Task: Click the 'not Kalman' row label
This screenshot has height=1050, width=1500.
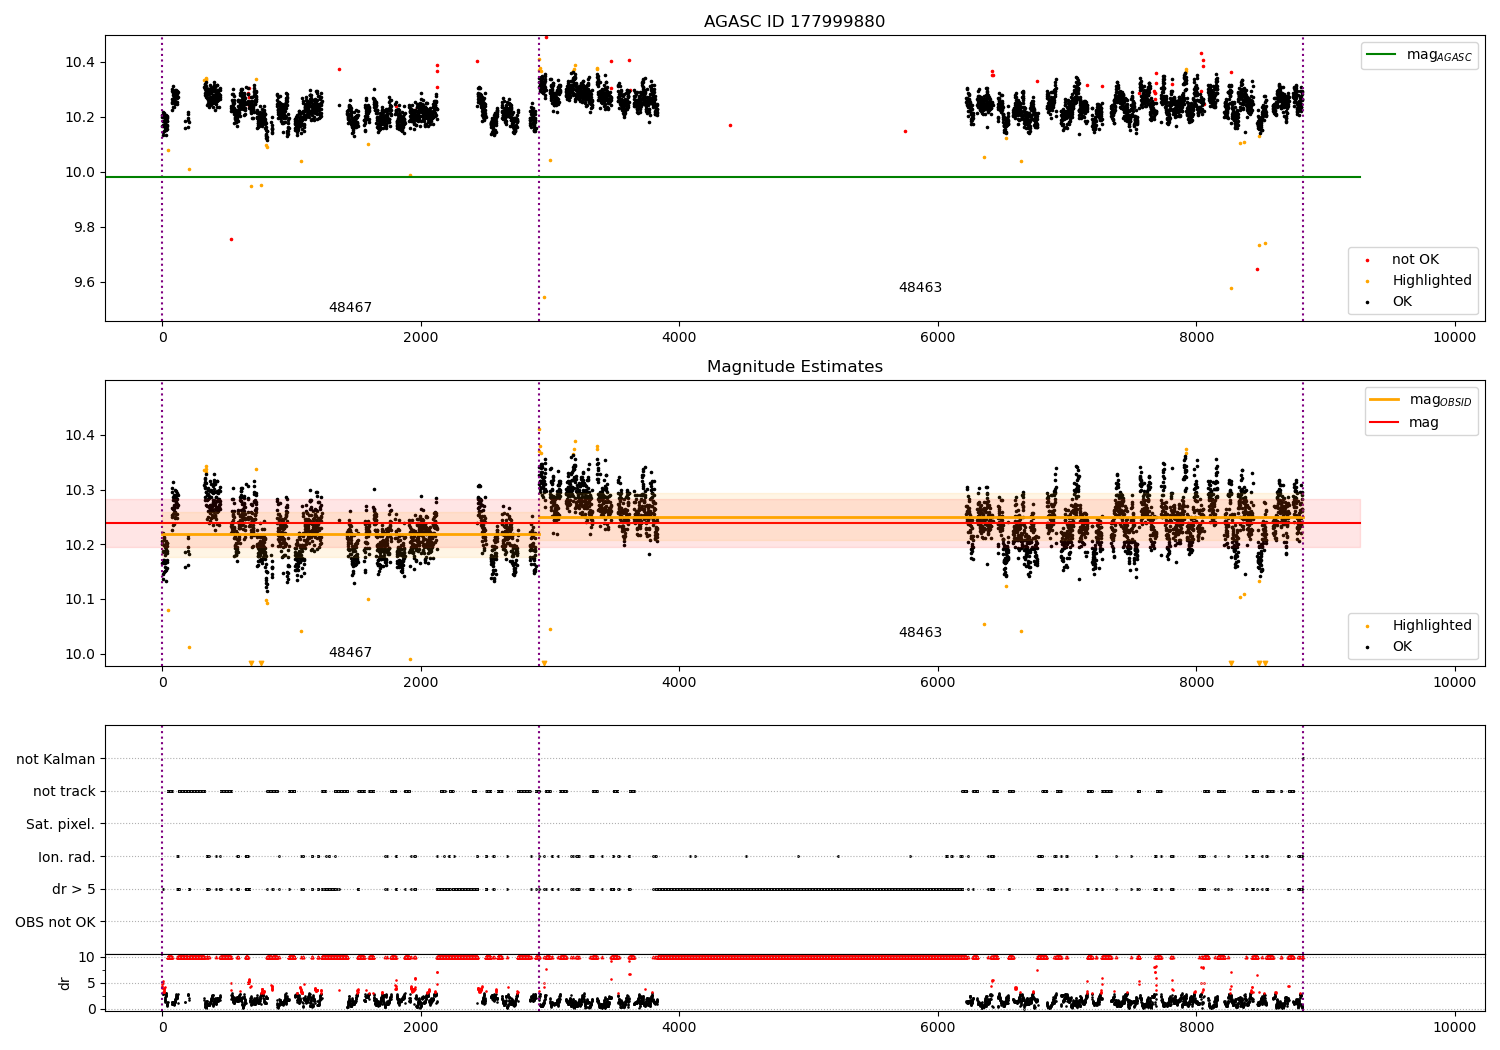Action: pos(56,760)
